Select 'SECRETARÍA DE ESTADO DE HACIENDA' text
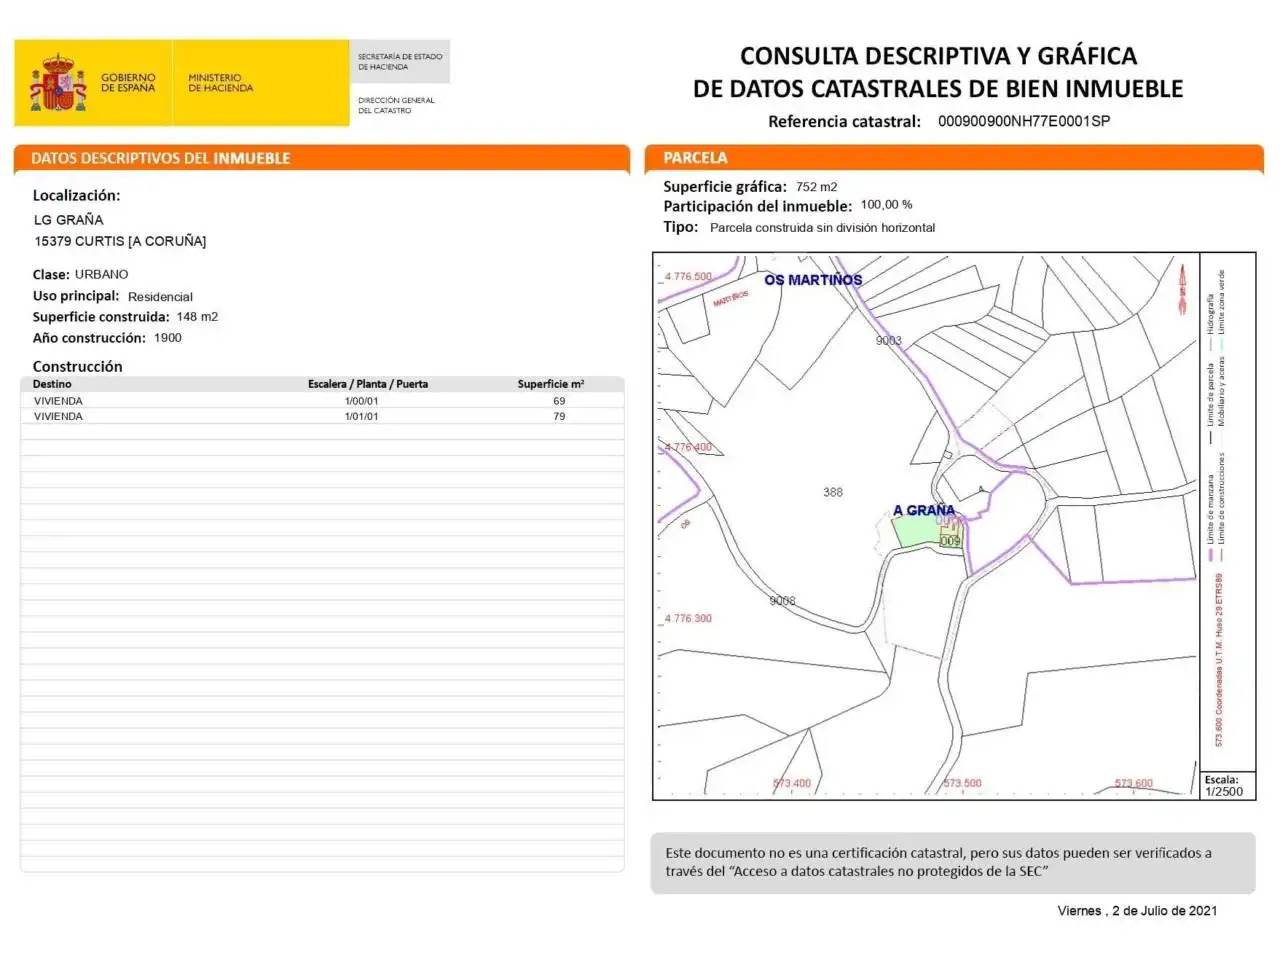This screenshot has height=960, width=1280. (400, 61)
